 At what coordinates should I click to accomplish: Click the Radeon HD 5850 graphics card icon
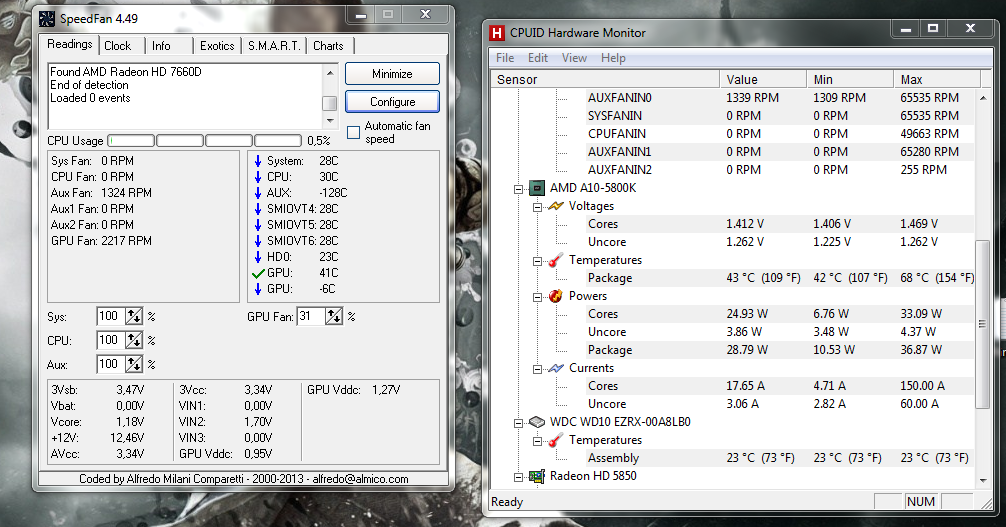click(x=536, y=476)
